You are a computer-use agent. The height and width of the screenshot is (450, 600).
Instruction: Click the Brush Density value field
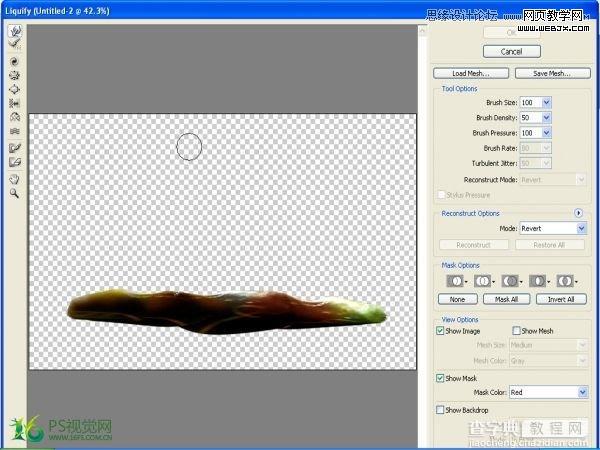click(x=531, y=118)
